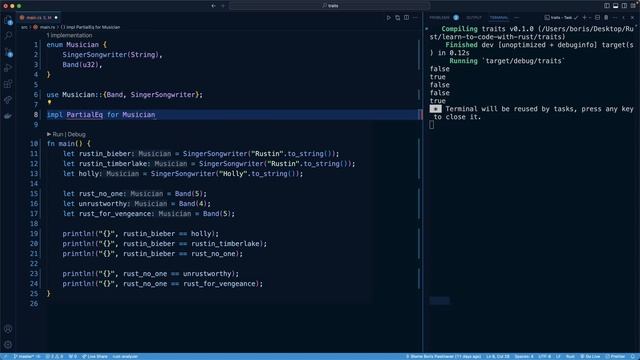640x360 pixels.
Task: Click the git blame entry in status bar
Action: 443,356
